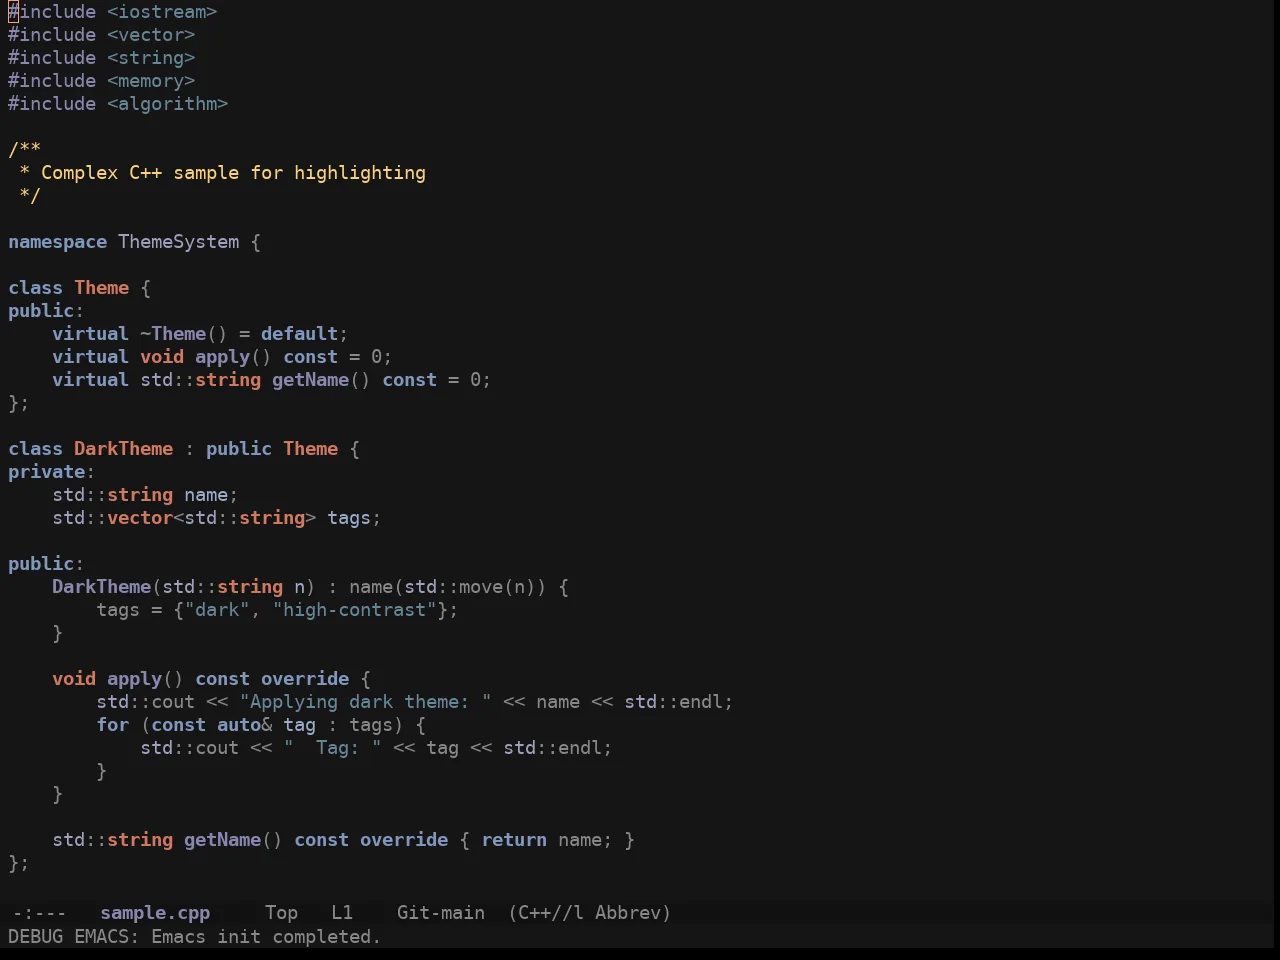Image resolution: width=1280 pixels, height=960 pixels.
Task: Click the 'return' keyword
Action: [x=514, y=840]
